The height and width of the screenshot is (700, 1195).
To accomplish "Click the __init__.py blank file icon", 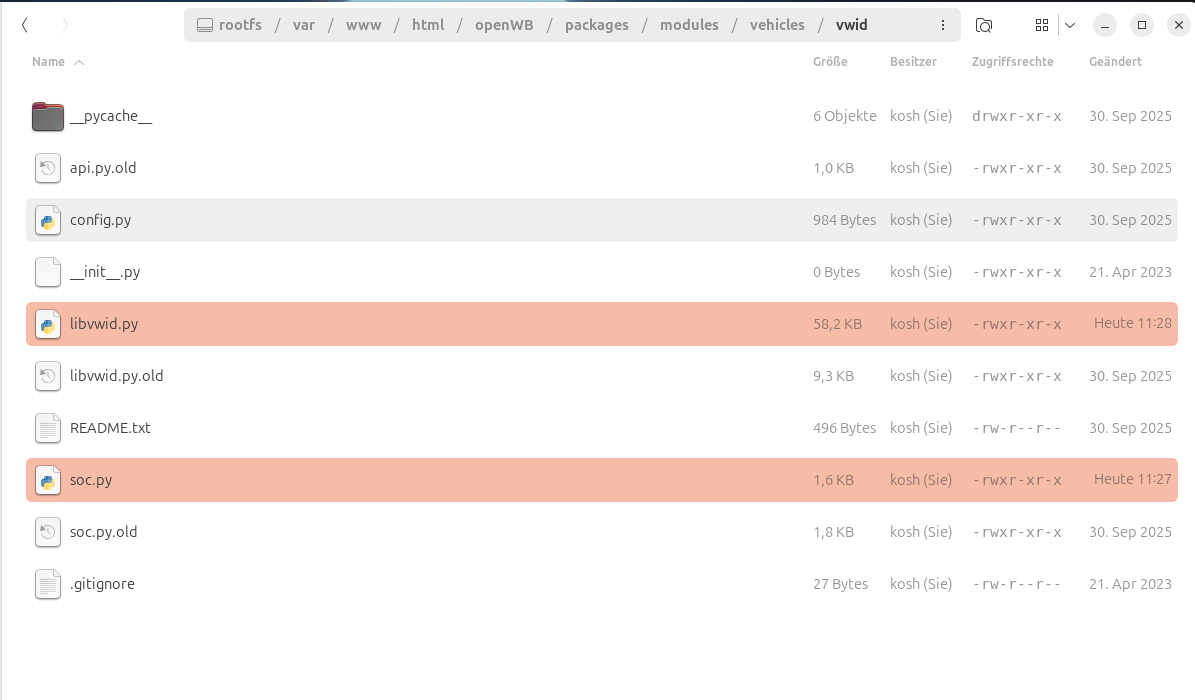I will coord(48,272).
